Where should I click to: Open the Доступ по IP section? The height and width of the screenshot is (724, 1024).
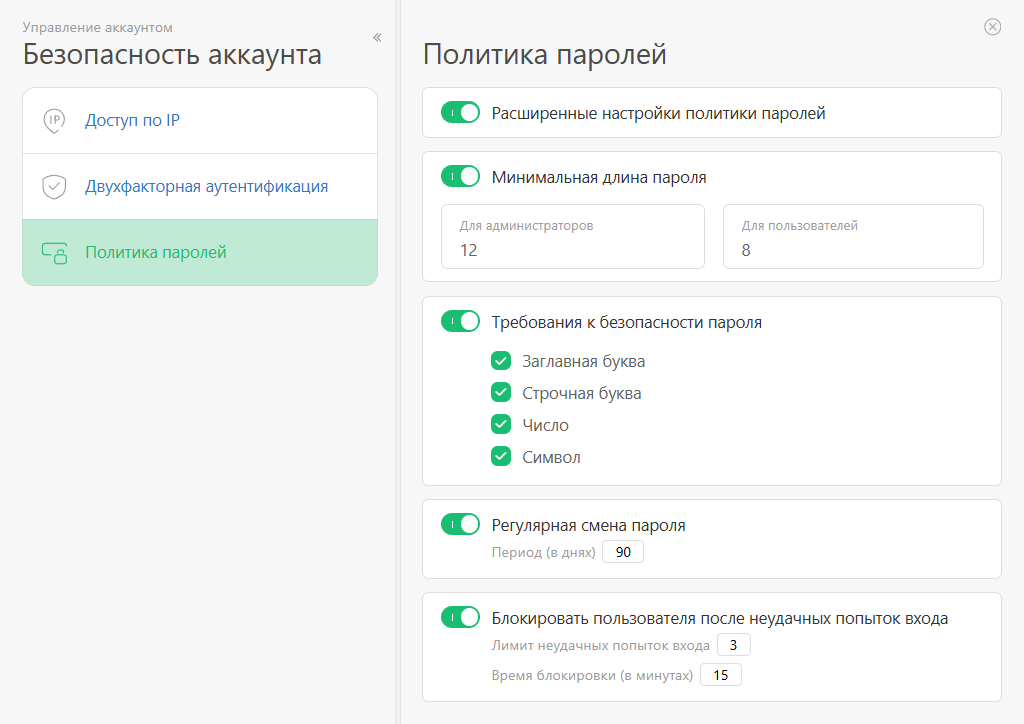(132, 121)
